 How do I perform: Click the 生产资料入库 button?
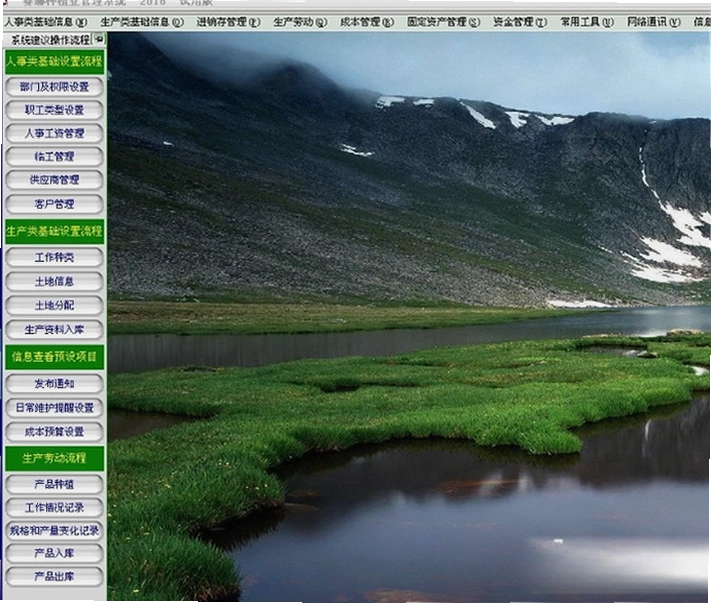(x=54, y=330)
